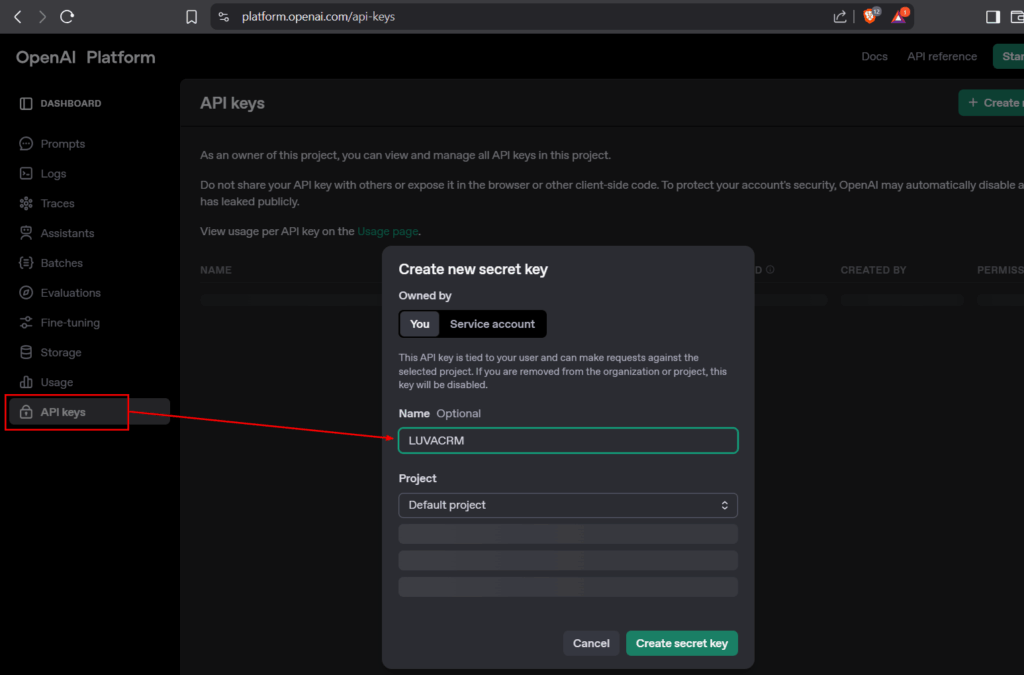This screenshot has width=1024, height=675.
Task: Open Prompts in the sidebar
Action: point(63,144)
